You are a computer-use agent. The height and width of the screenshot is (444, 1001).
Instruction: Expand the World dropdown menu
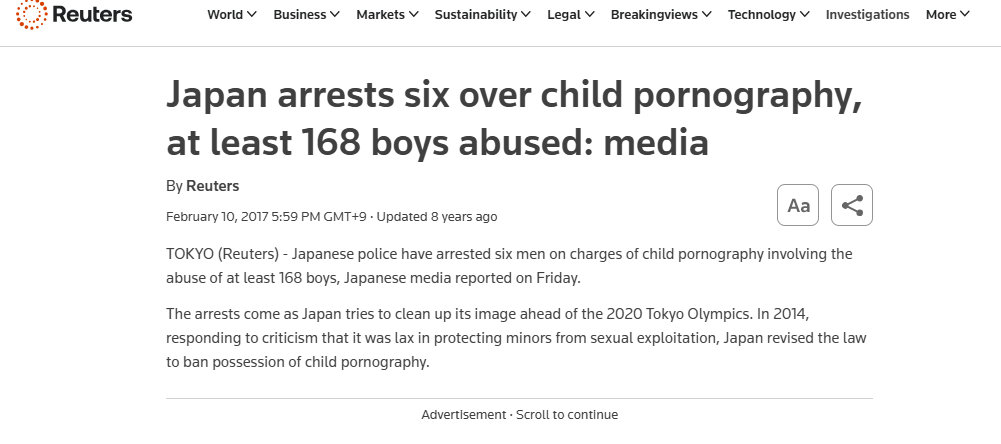(231, 15)
